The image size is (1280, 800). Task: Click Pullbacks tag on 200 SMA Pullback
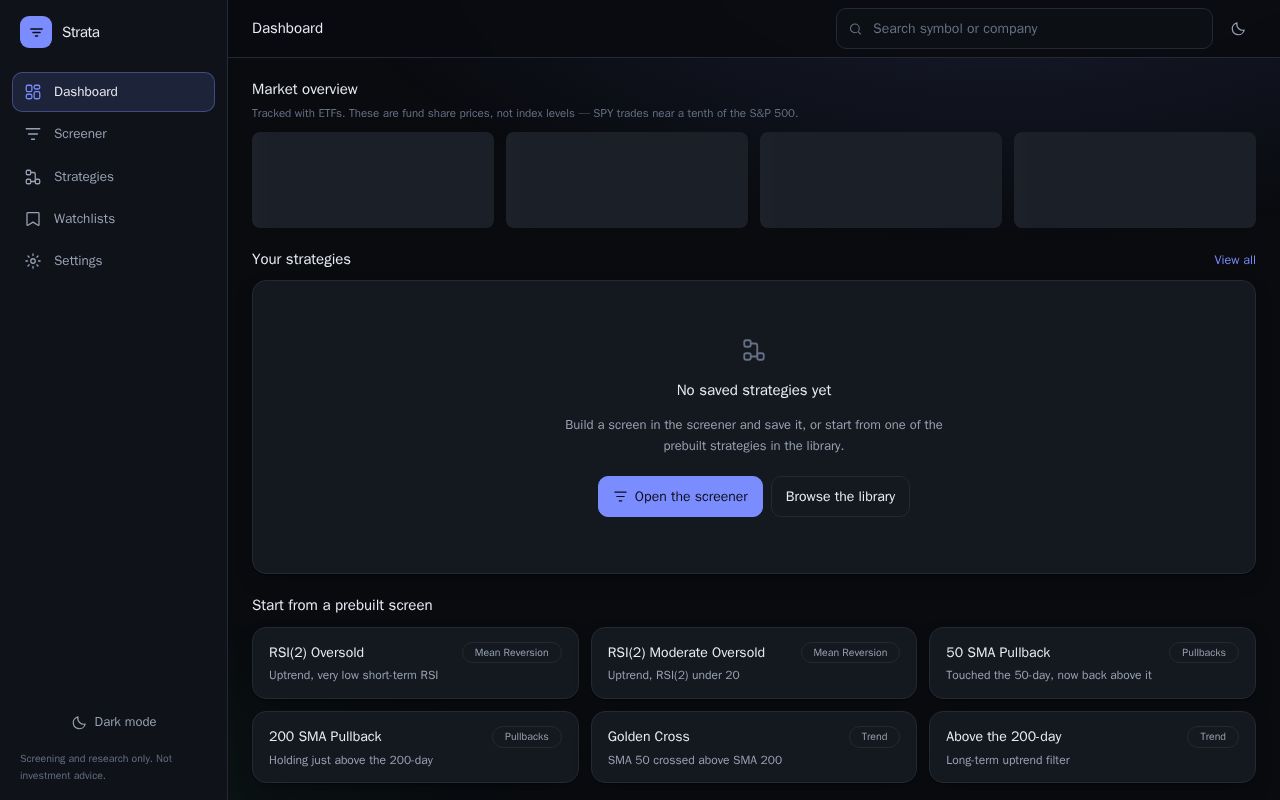(526, 737)
